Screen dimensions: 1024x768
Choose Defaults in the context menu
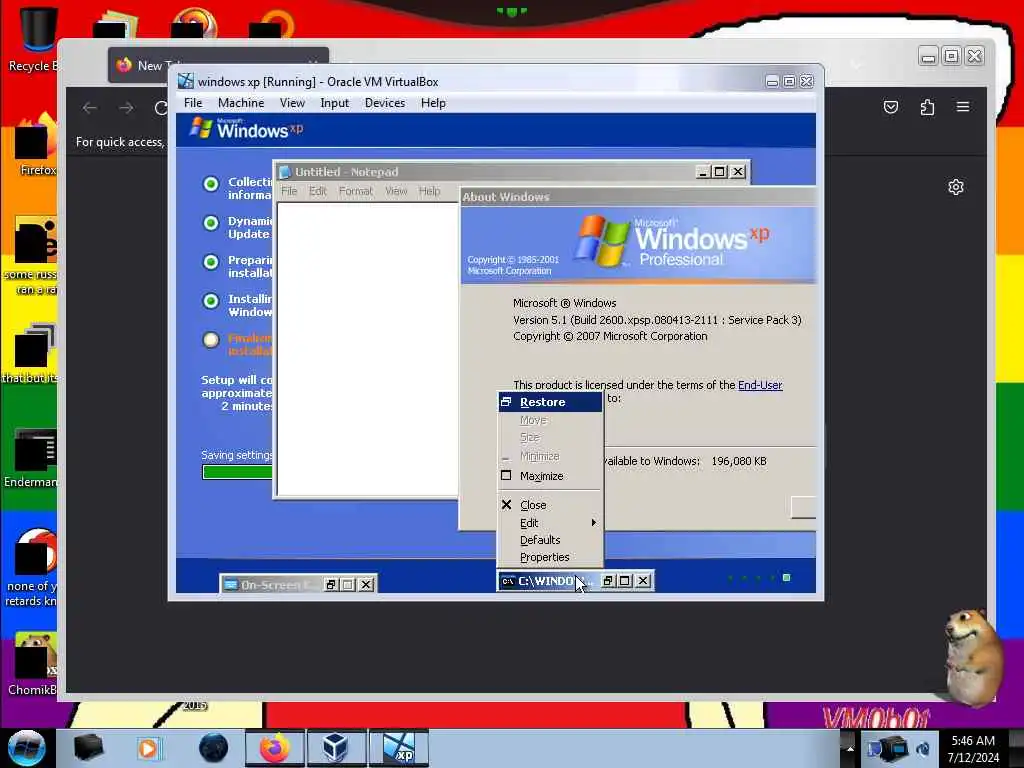tap(550, 540)
